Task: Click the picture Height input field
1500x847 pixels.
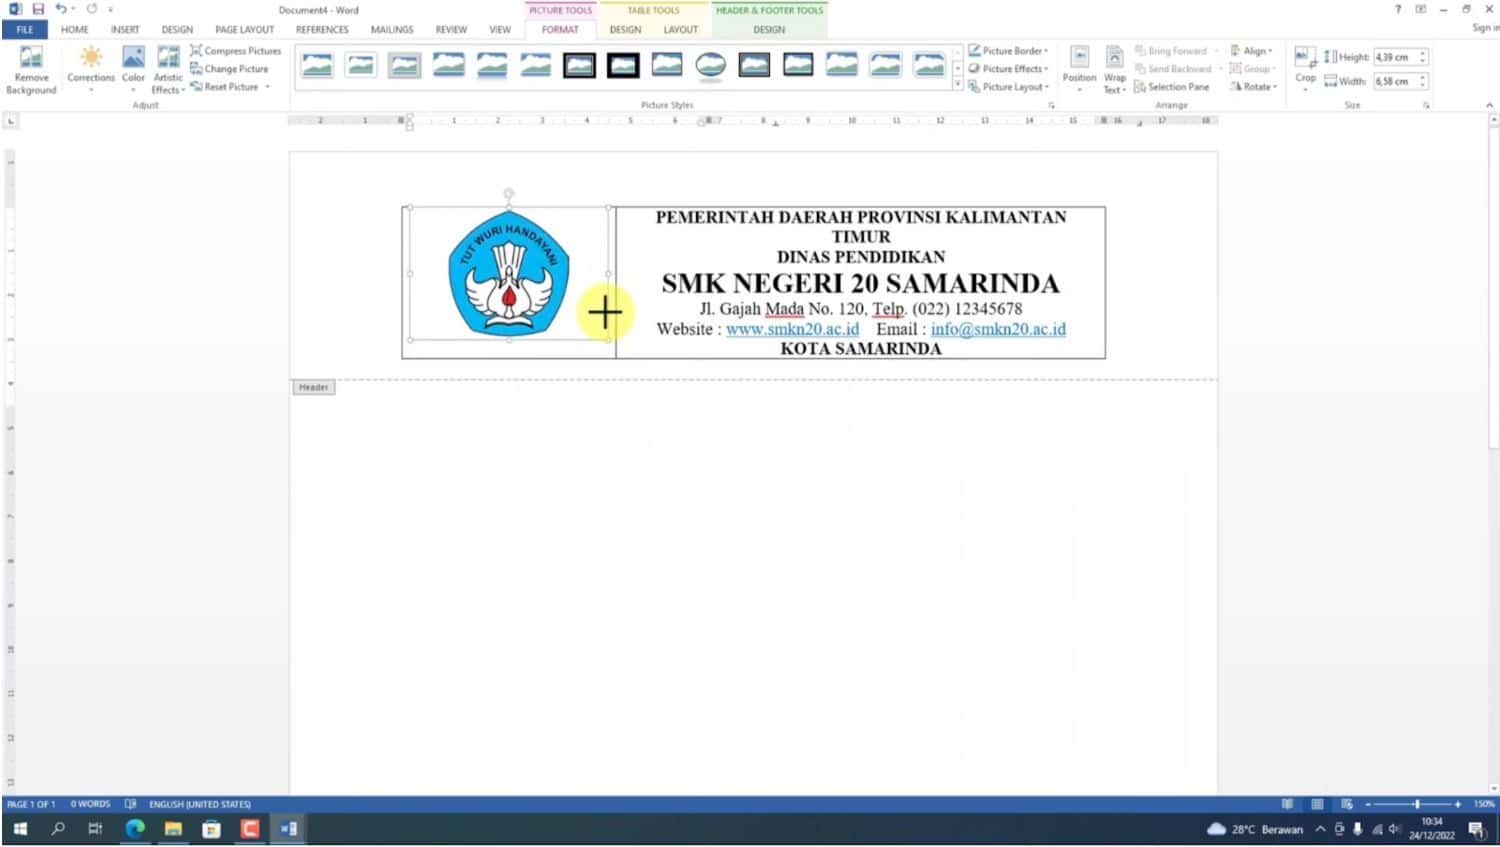Action: [1394, 57]
